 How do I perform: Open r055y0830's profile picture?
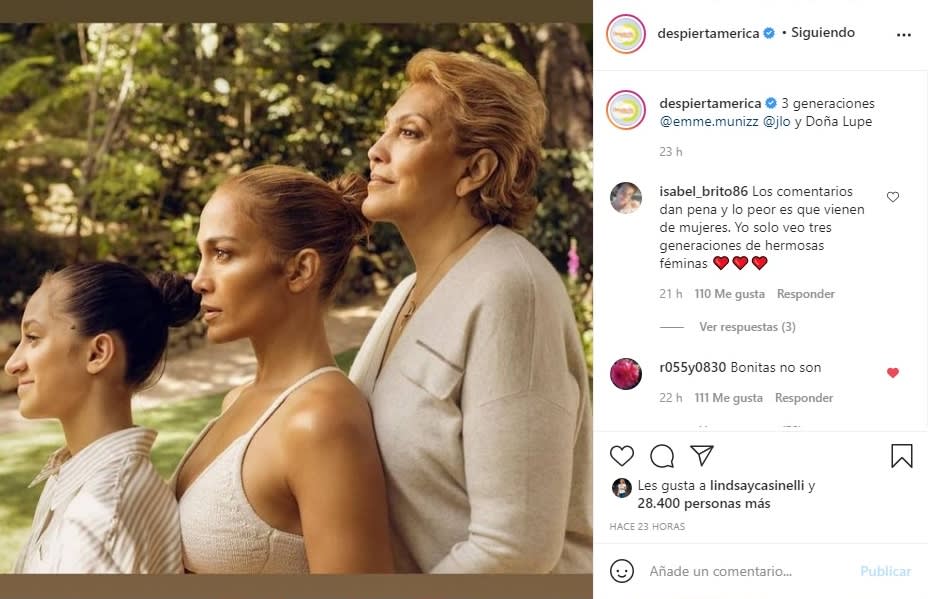(x=626, y=373)
